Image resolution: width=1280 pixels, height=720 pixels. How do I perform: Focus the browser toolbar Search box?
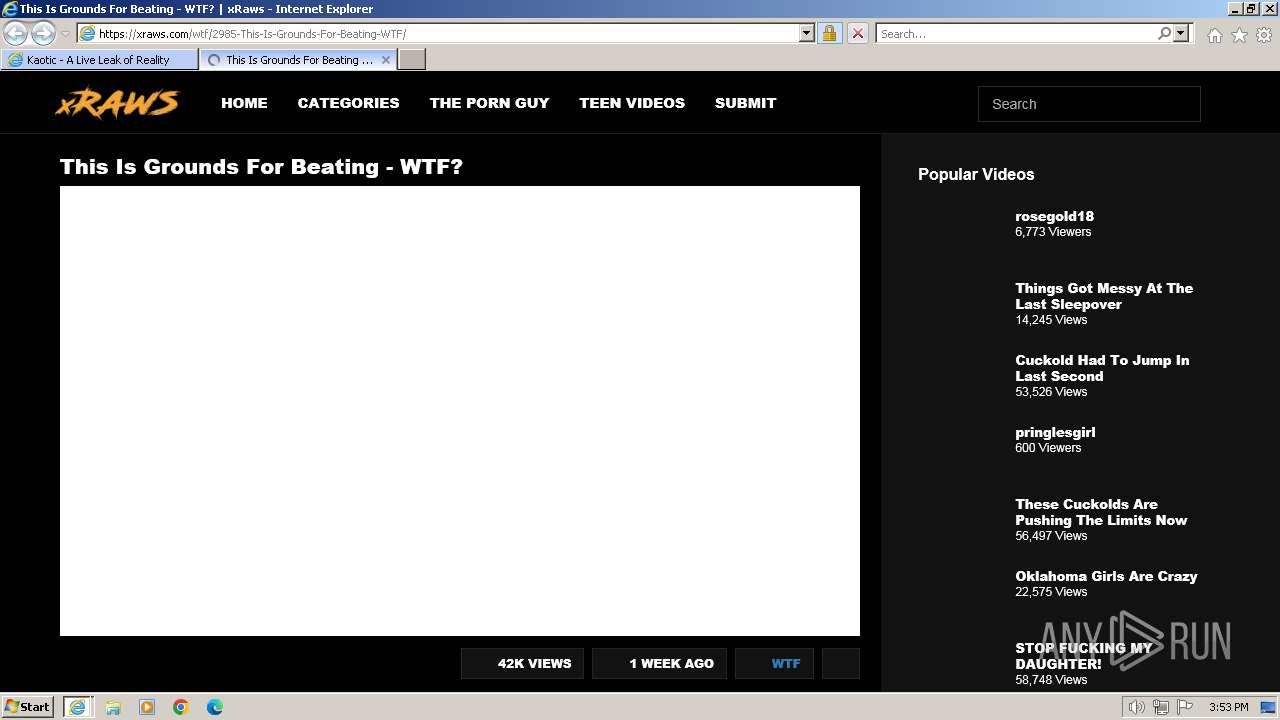[x=1016, y=33]
